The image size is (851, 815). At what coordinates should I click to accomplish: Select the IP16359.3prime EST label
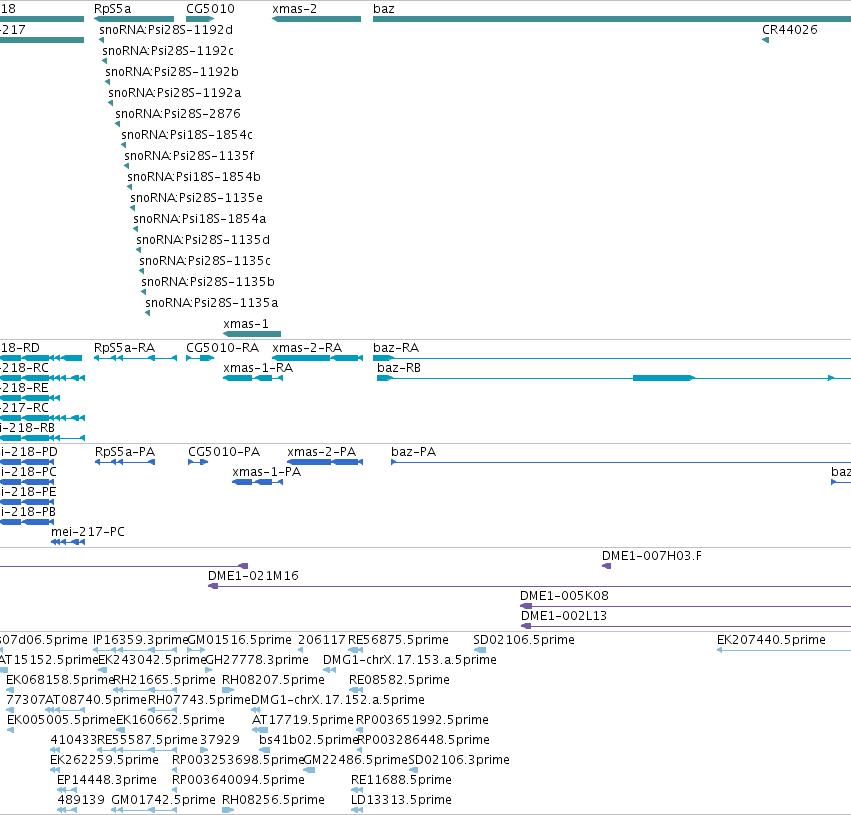click(x=140, y=640)
